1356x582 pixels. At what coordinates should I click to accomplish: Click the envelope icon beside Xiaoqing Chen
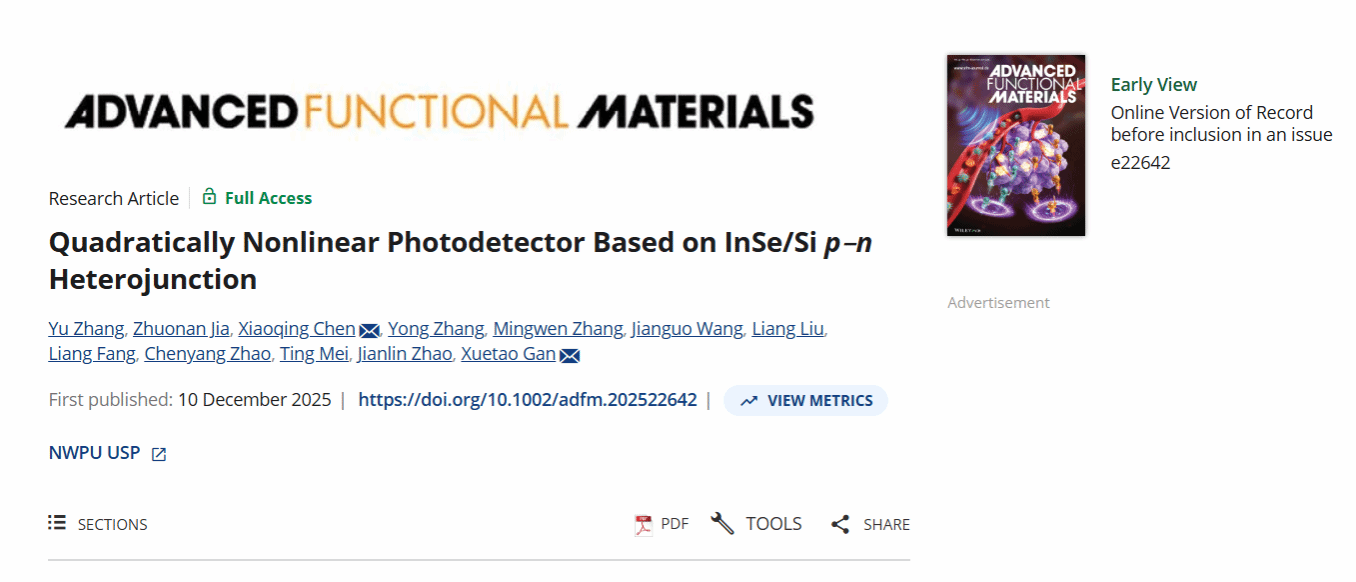point(370,330)
